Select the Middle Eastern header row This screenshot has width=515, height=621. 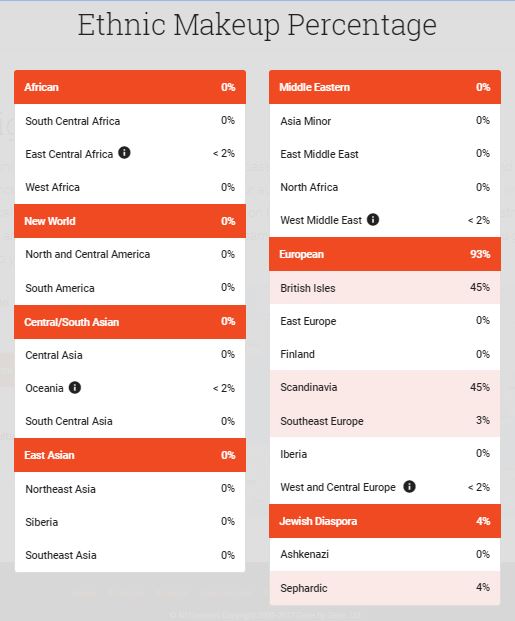385,87
